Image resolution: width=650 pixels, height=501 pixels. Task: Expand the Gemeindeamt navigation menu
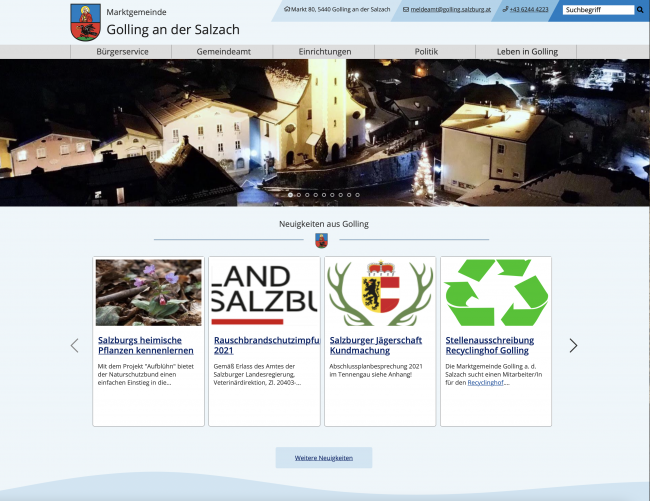point(224,51)
